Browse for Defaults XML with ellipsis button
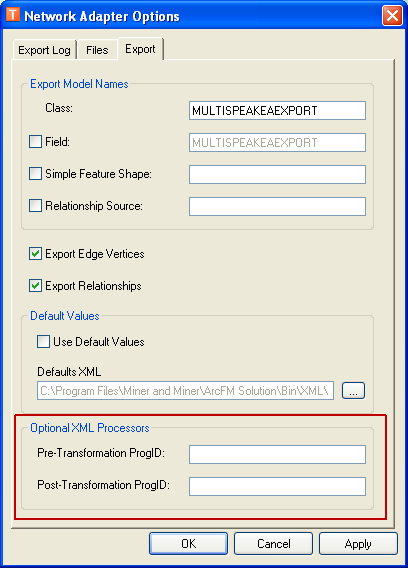Image resolution: width=408 pixels, height=568 pixels. [x=353, y=390]
